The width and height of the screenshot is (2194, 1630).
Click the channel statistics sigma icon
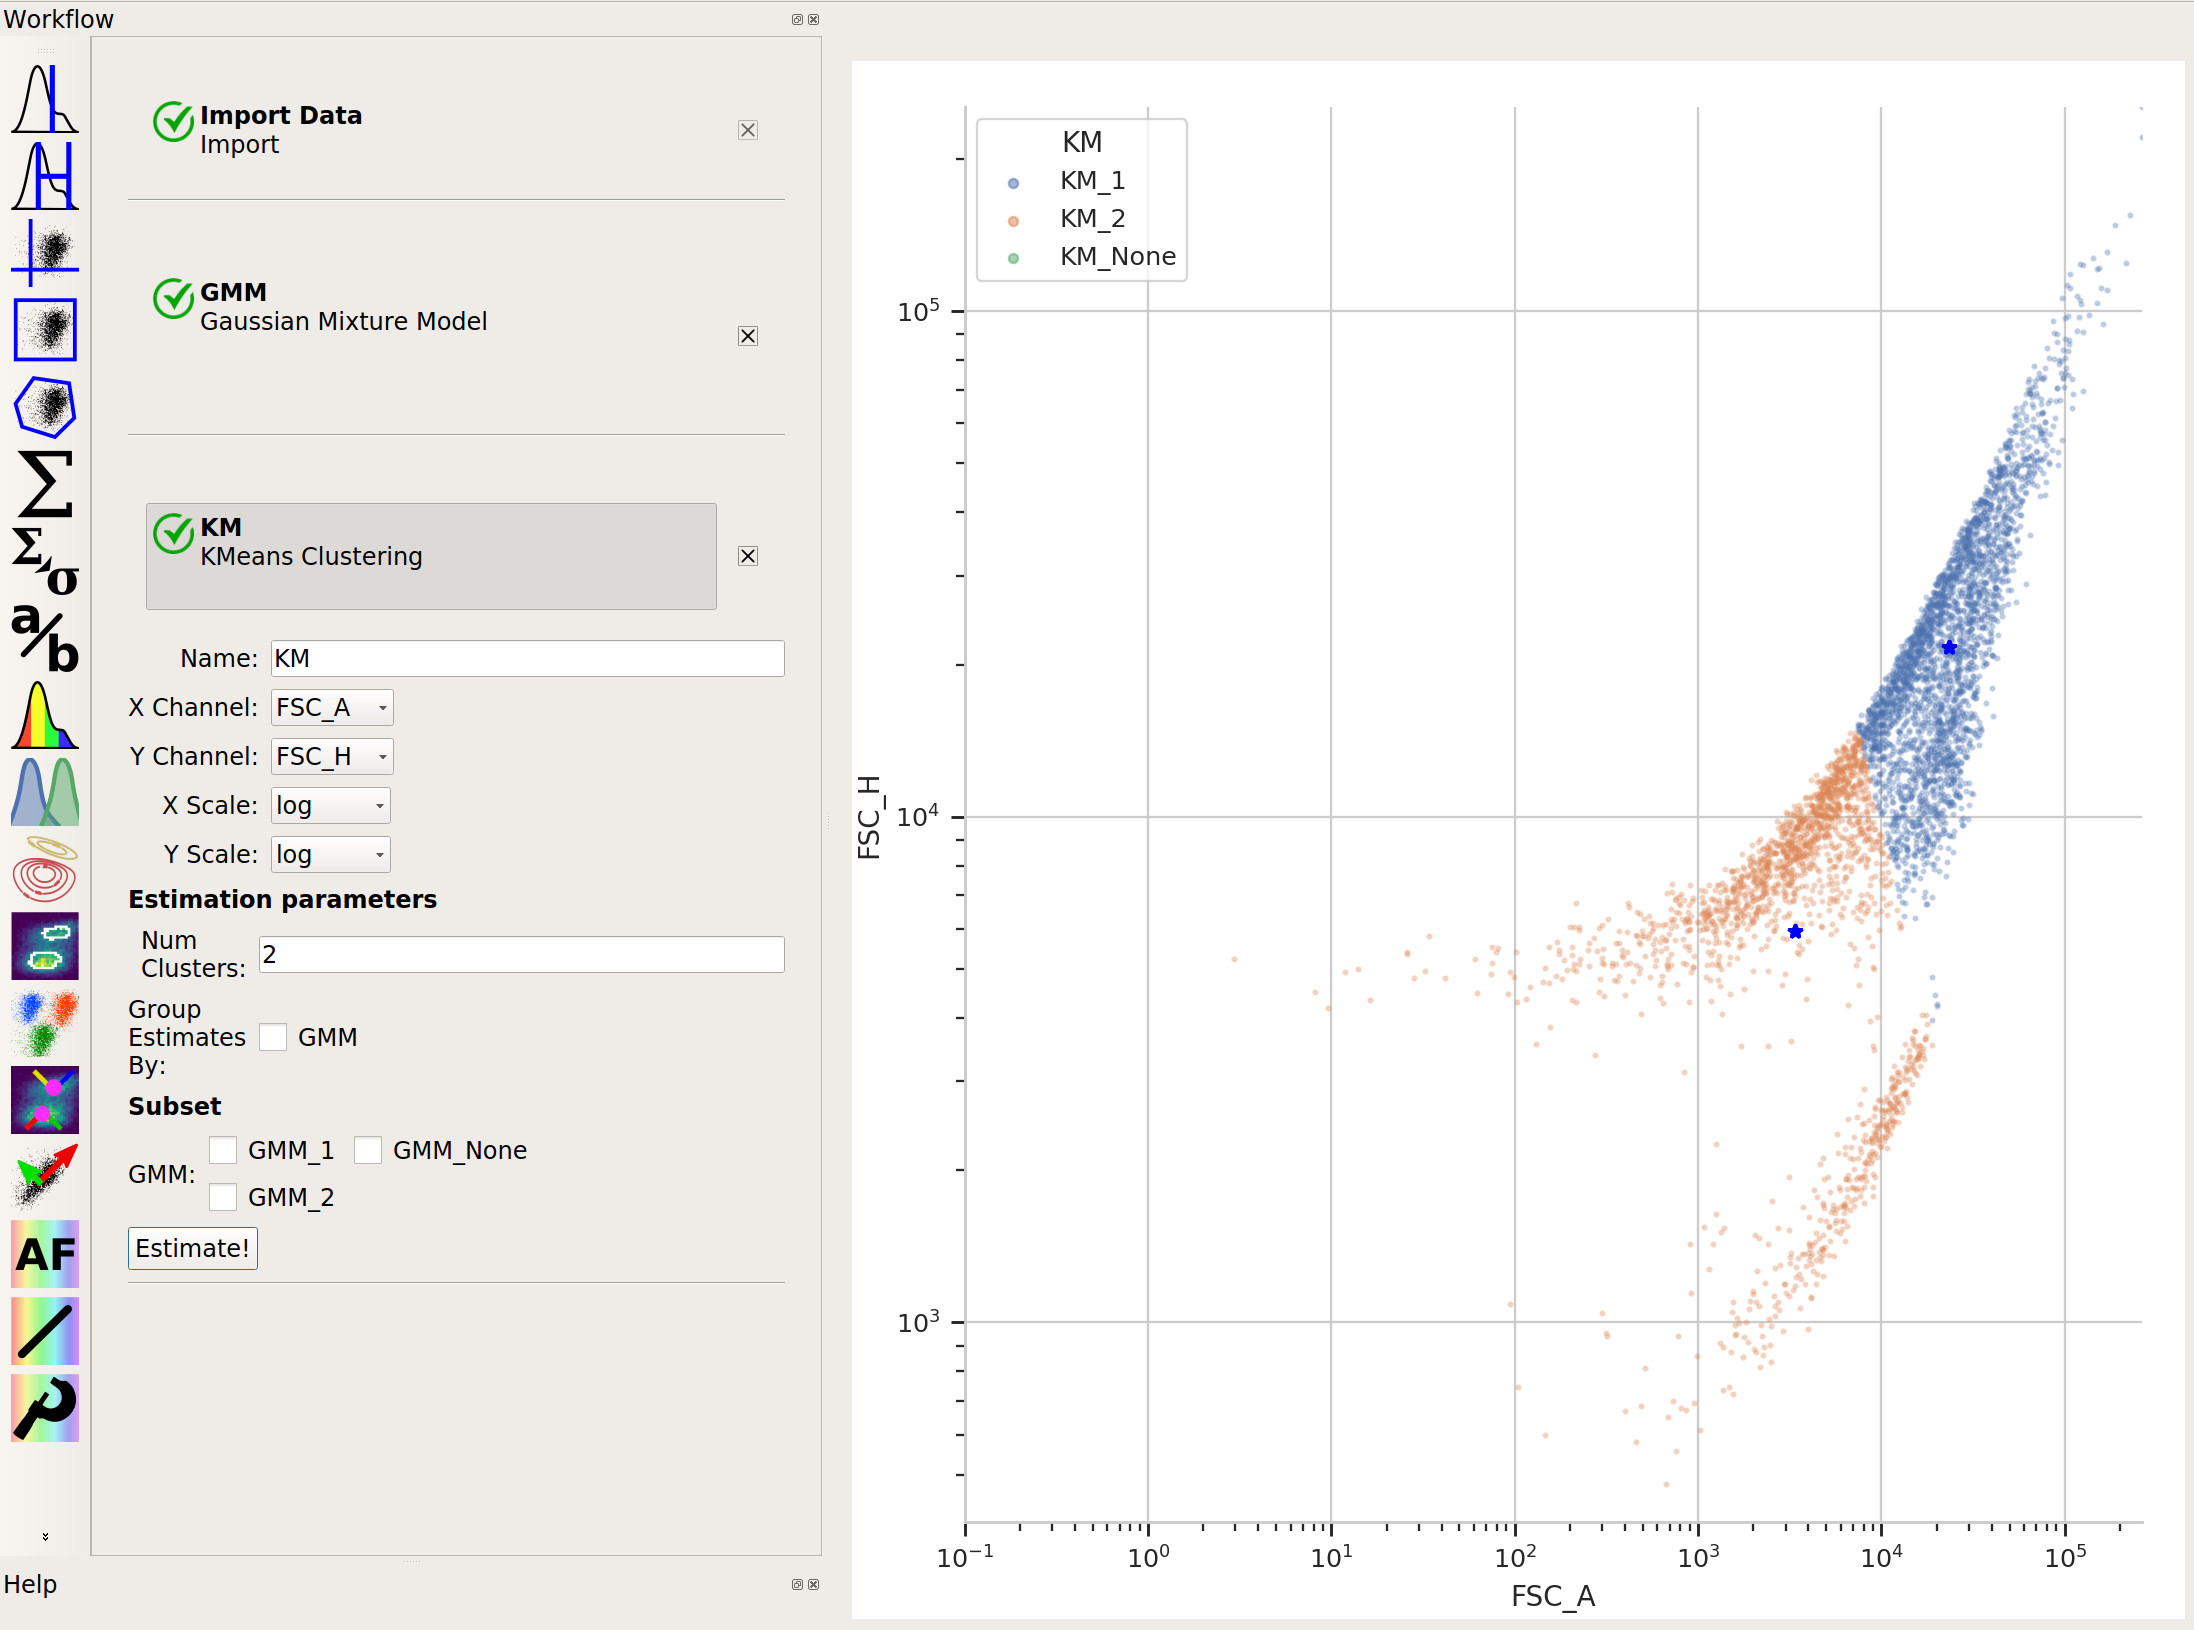pyautogui.click(x=45, y=484)
